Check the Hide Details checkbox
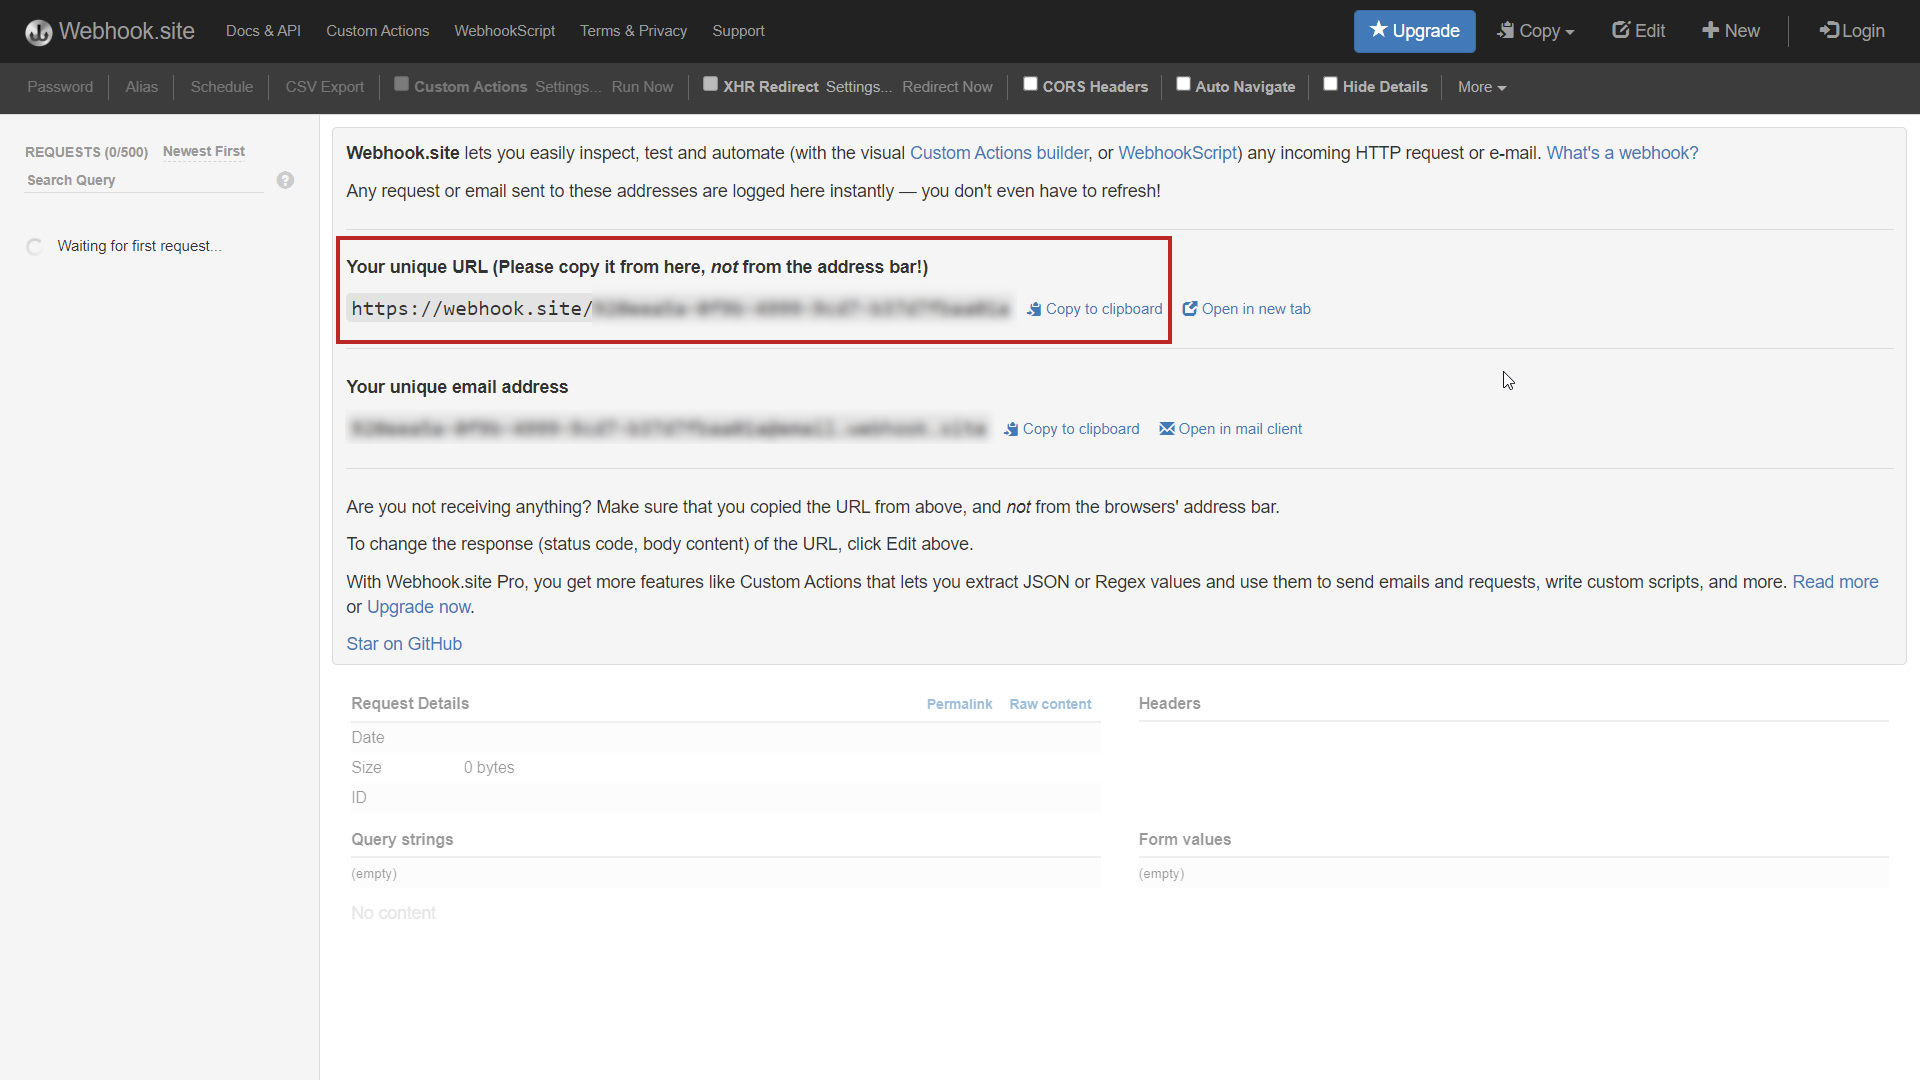 1330,84
